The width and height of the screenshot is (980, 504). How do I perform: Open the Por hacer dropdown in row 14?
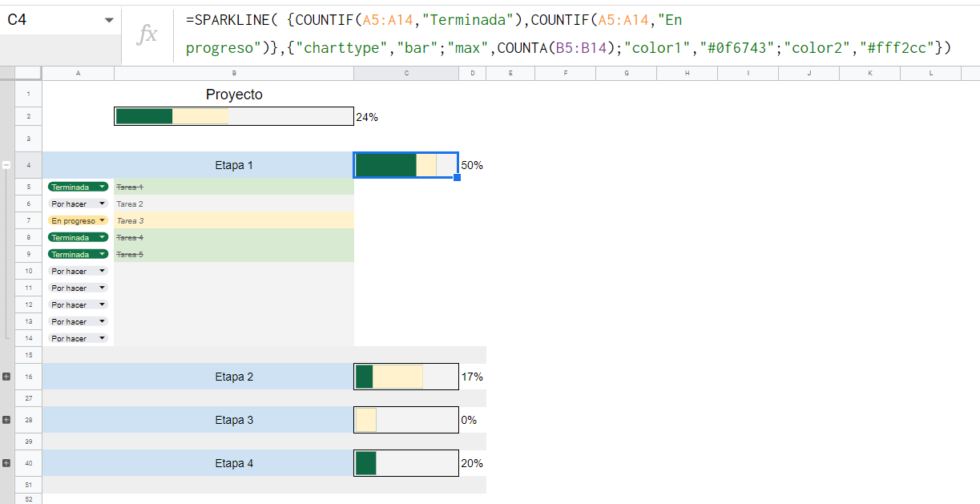[x=102, y=338]
